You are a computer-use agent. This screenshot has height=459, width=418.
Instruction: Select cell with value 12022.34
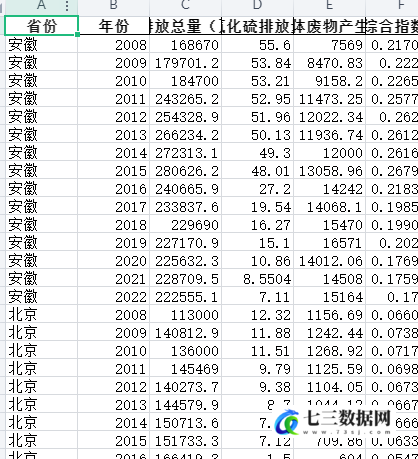[329, 117]
